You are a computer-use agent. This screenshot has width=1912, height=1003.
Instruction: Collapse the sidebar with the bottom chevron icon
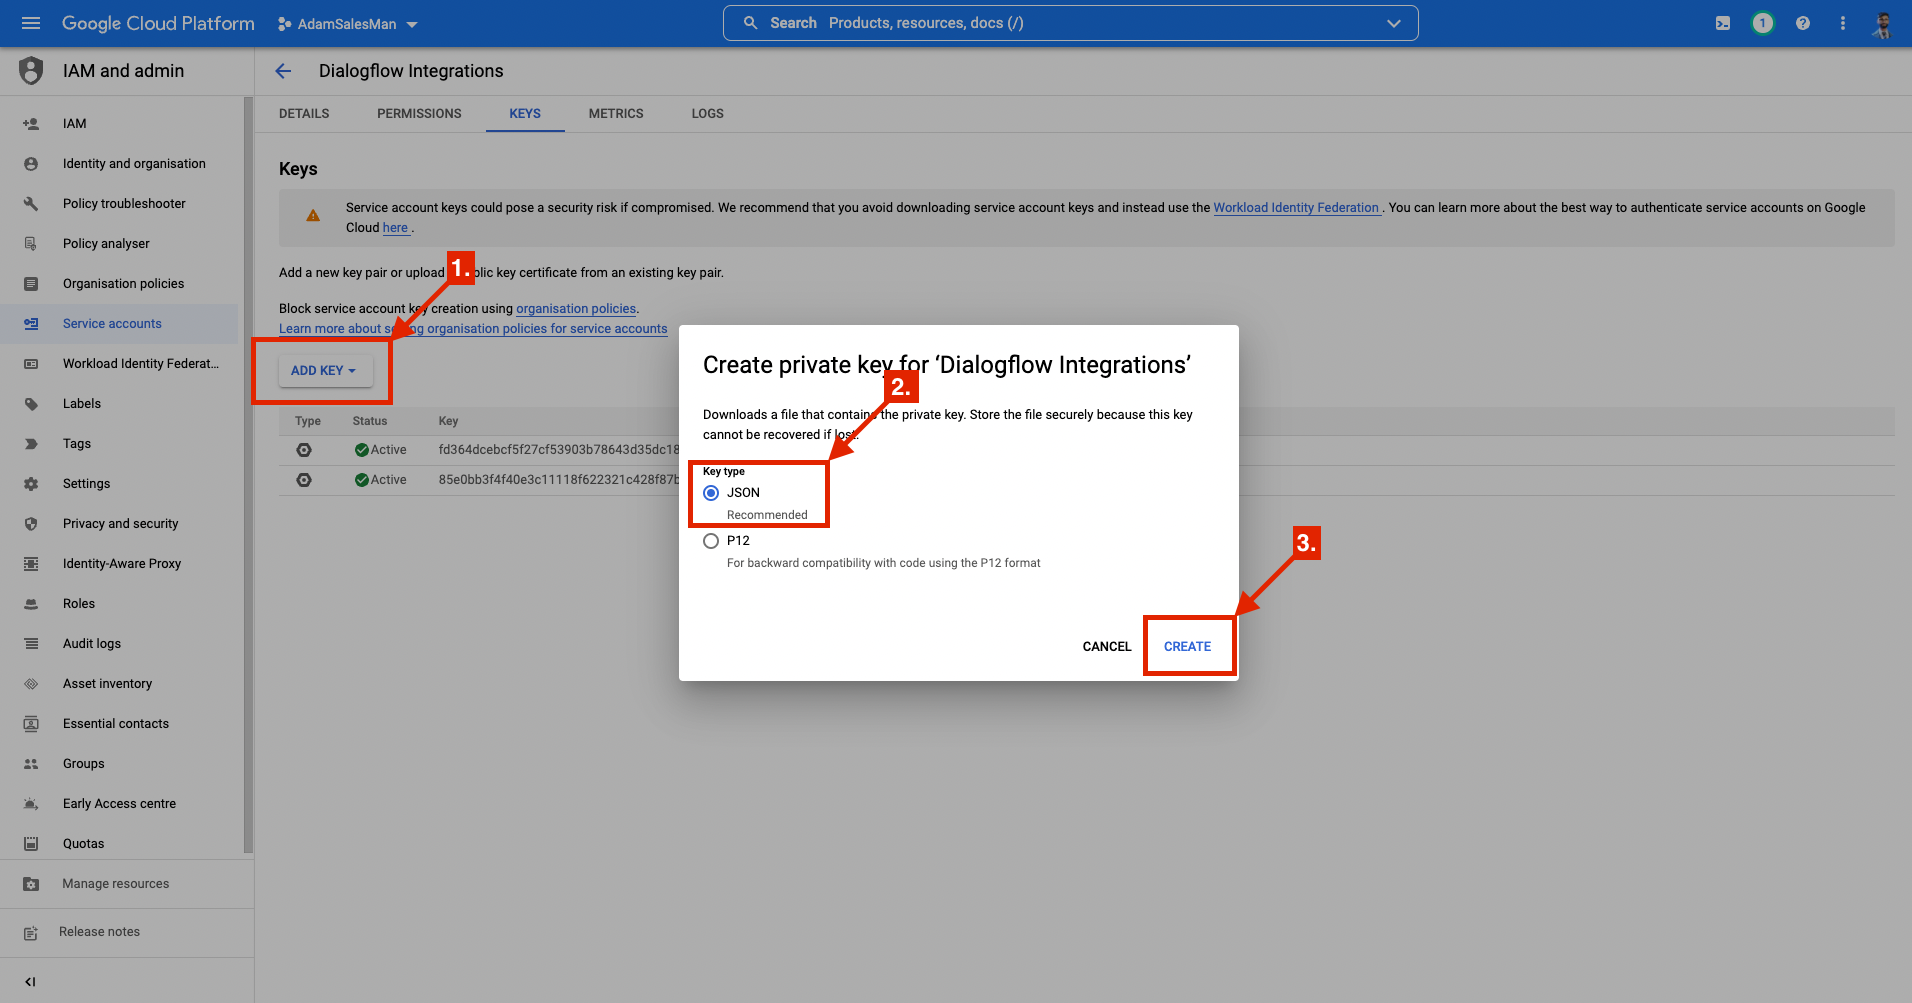[x=30, y=982]
